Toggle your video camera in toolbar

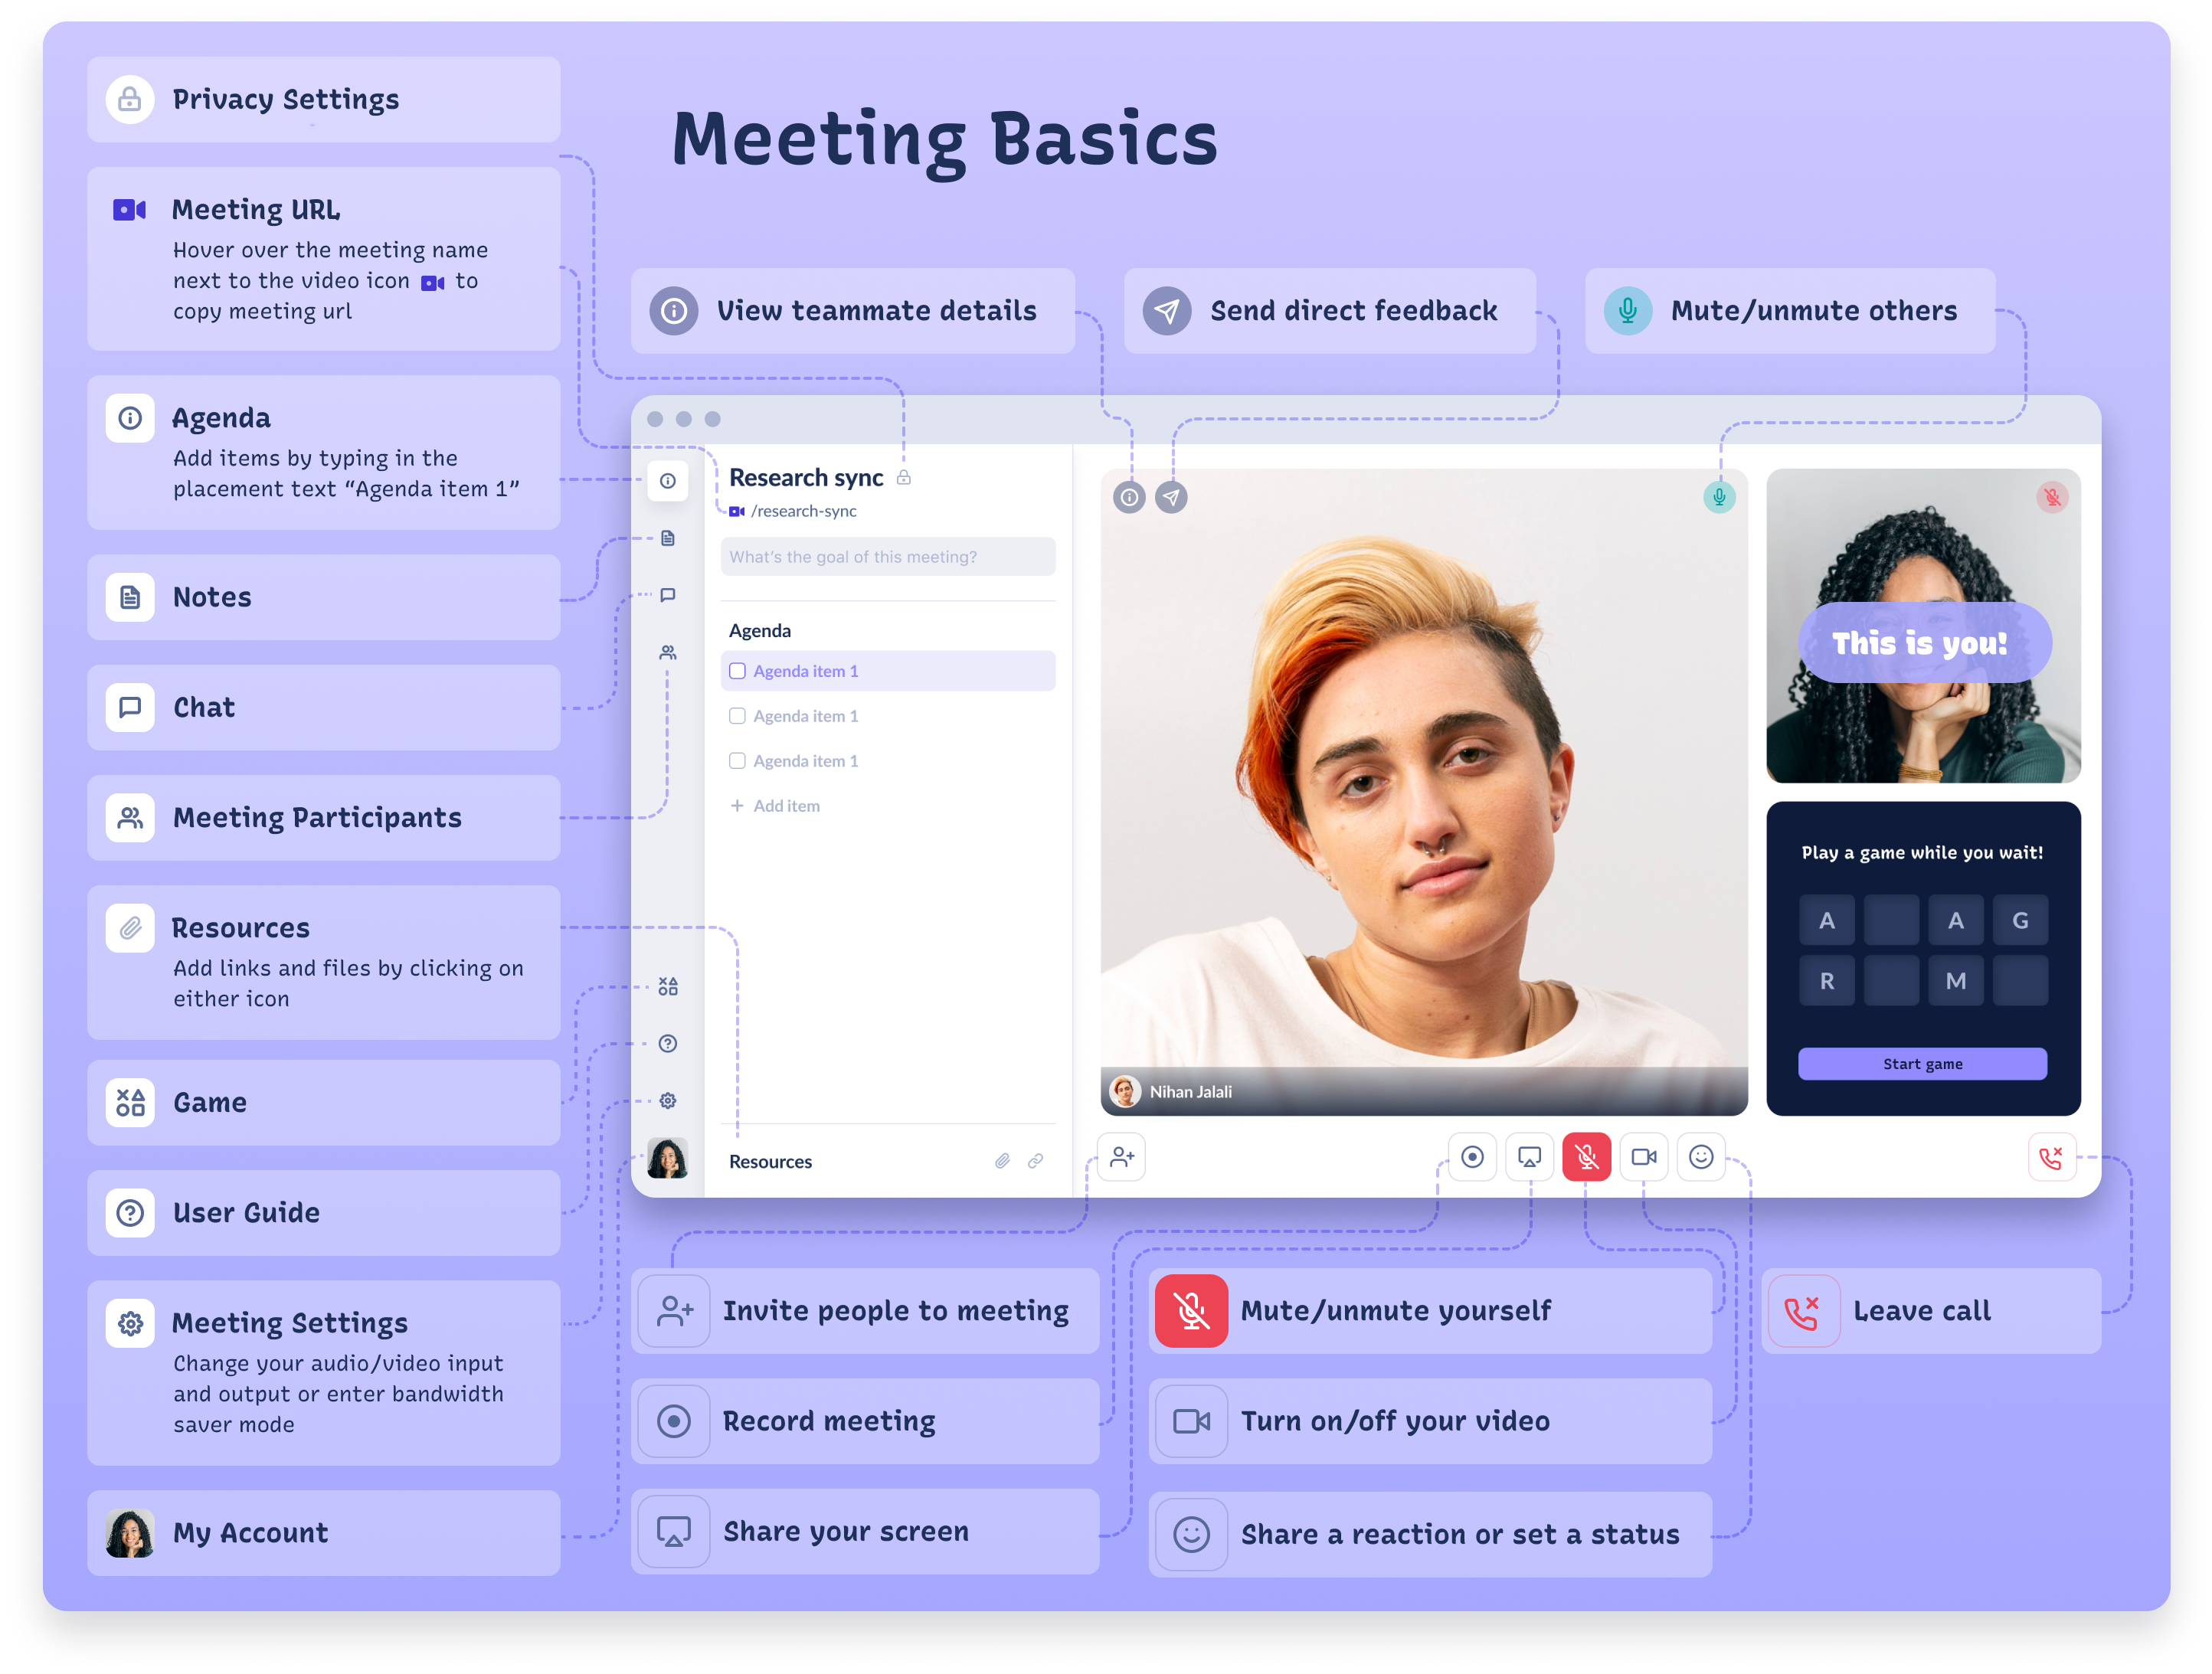1644,1157
